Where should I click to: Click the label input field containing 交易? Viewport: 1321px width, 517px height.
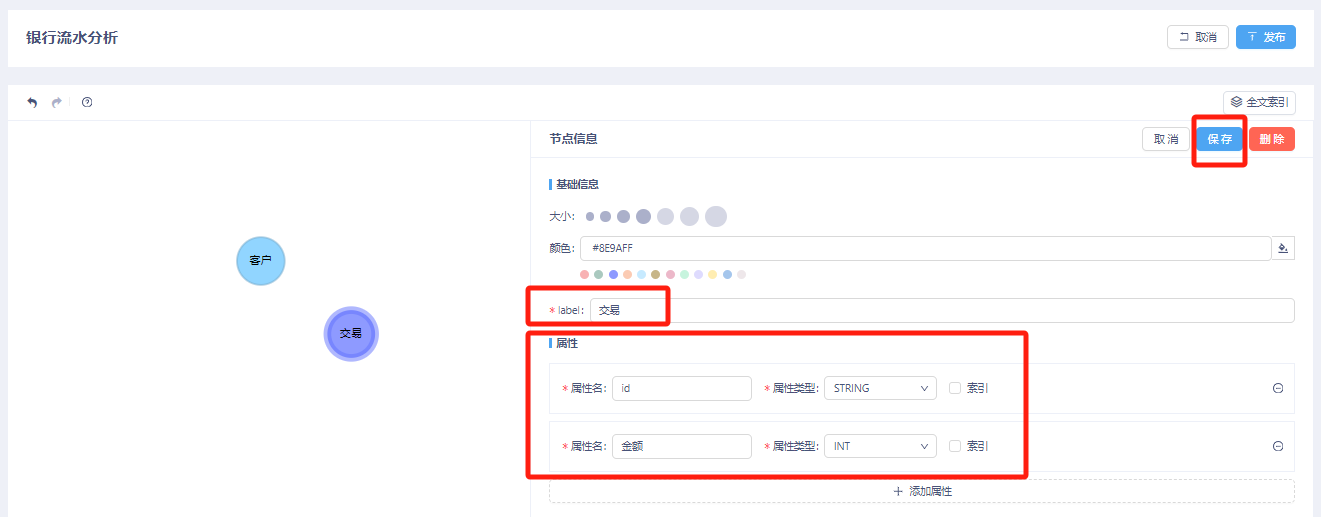940,310
